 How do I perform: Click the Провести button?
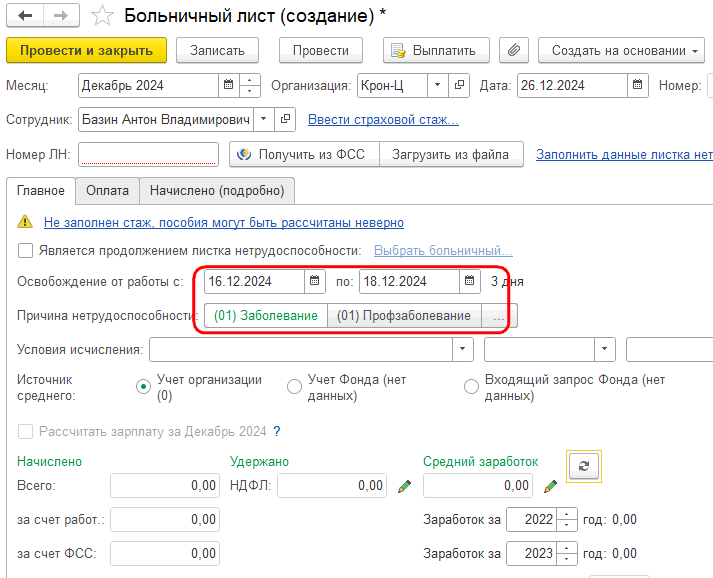point(321,50)
